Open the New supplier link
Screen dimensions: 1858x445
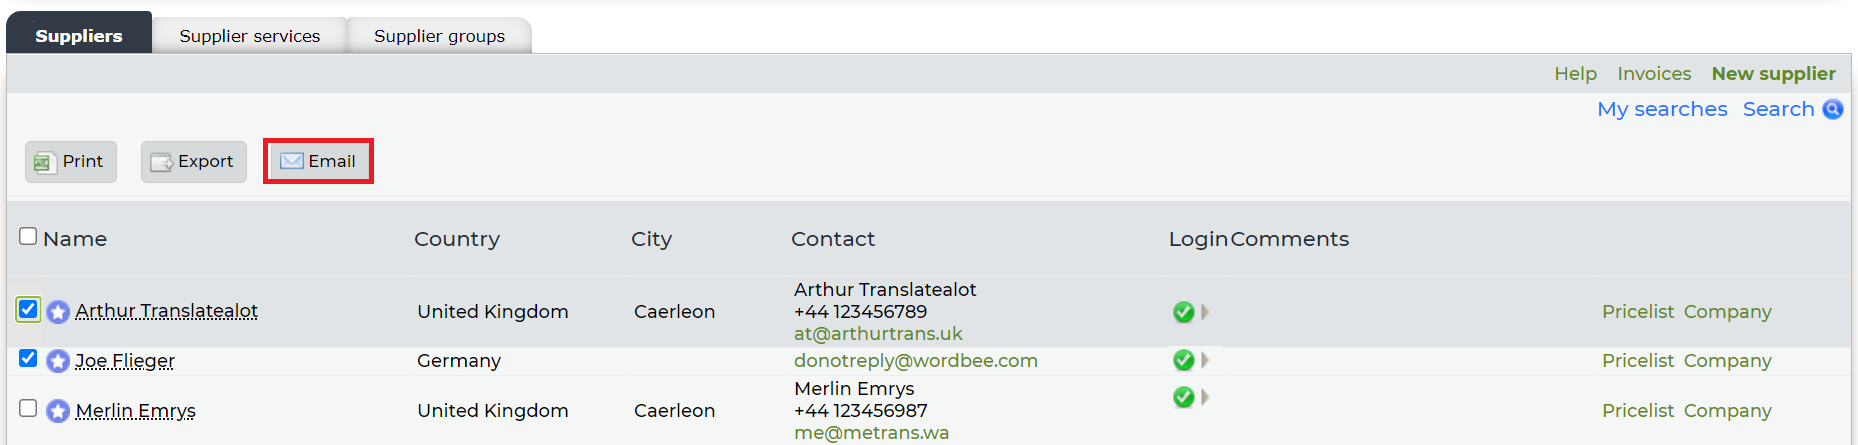1773,74
